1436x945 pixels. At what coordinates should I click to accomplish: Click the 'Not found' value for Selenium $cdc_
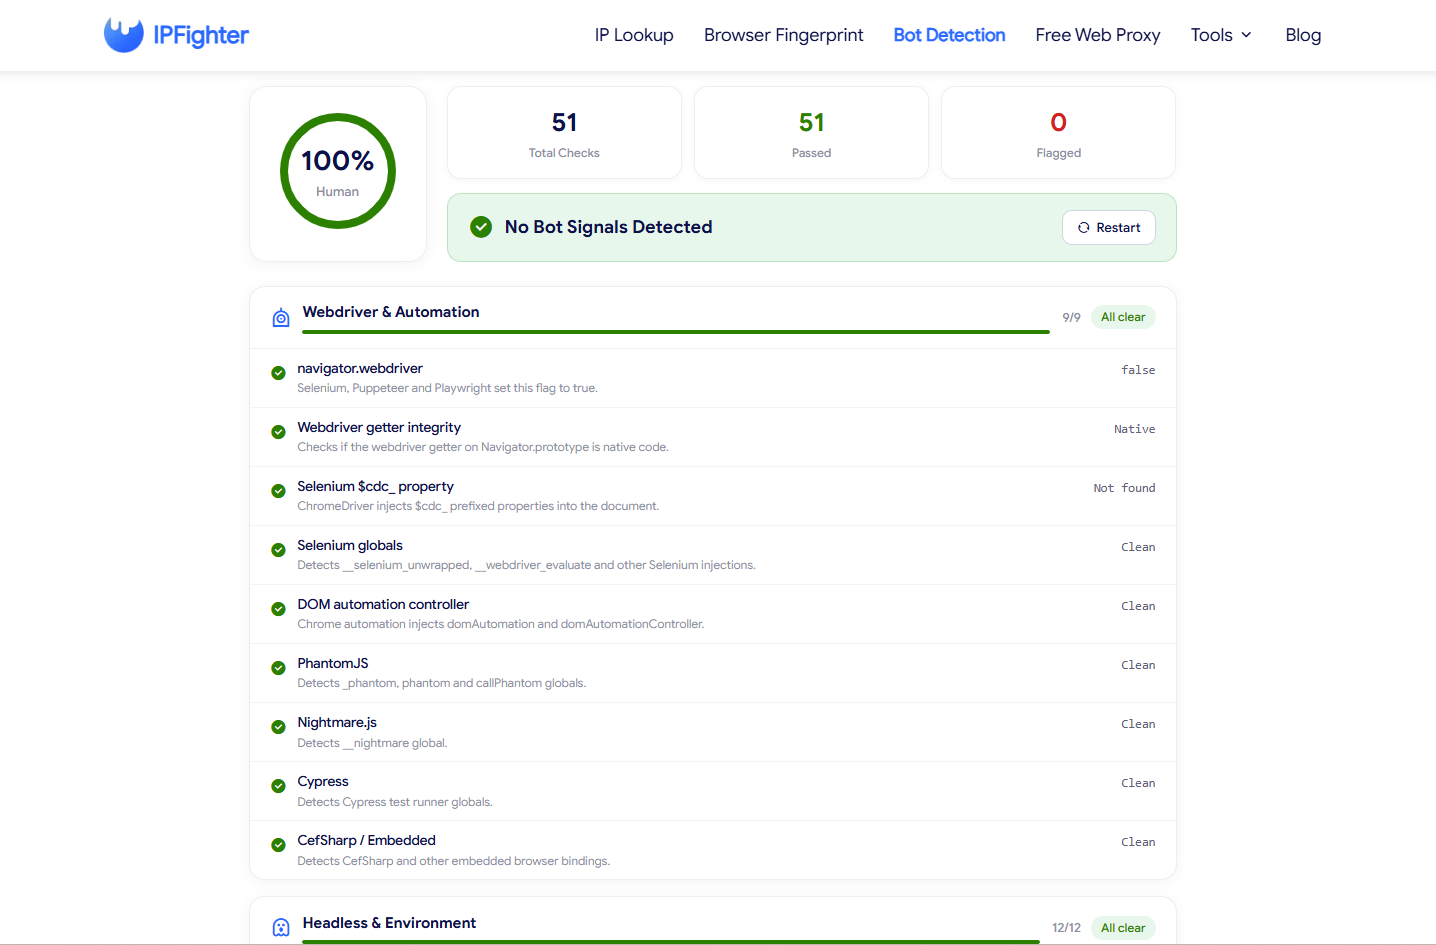(x=1124, y=488)
